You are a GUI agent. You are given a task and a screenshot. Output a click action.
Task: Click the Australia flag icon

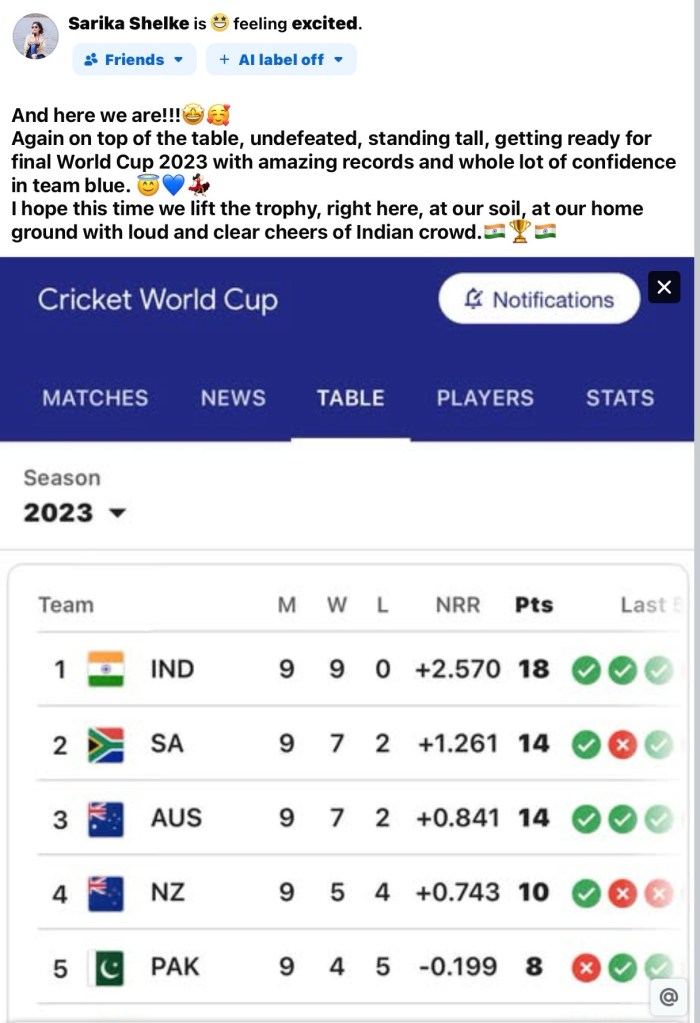coord(106,819)
